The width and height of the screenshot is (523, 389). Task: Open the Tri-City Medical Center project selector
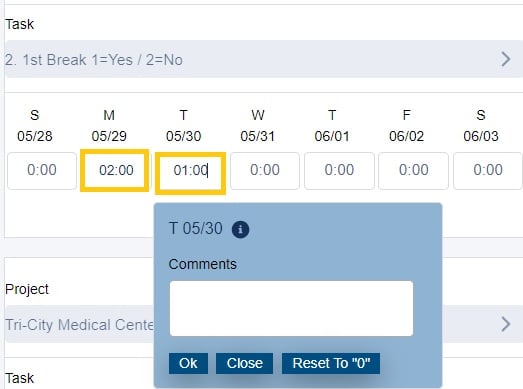click(264, 324)
